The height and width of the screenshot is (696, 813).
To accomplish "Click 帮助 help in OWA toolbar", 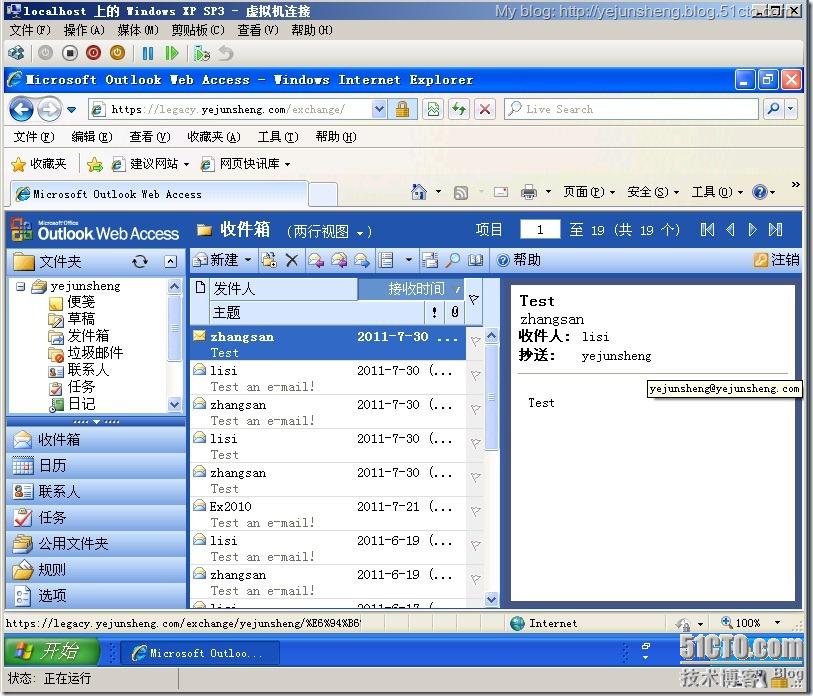I will click(518, 260).
